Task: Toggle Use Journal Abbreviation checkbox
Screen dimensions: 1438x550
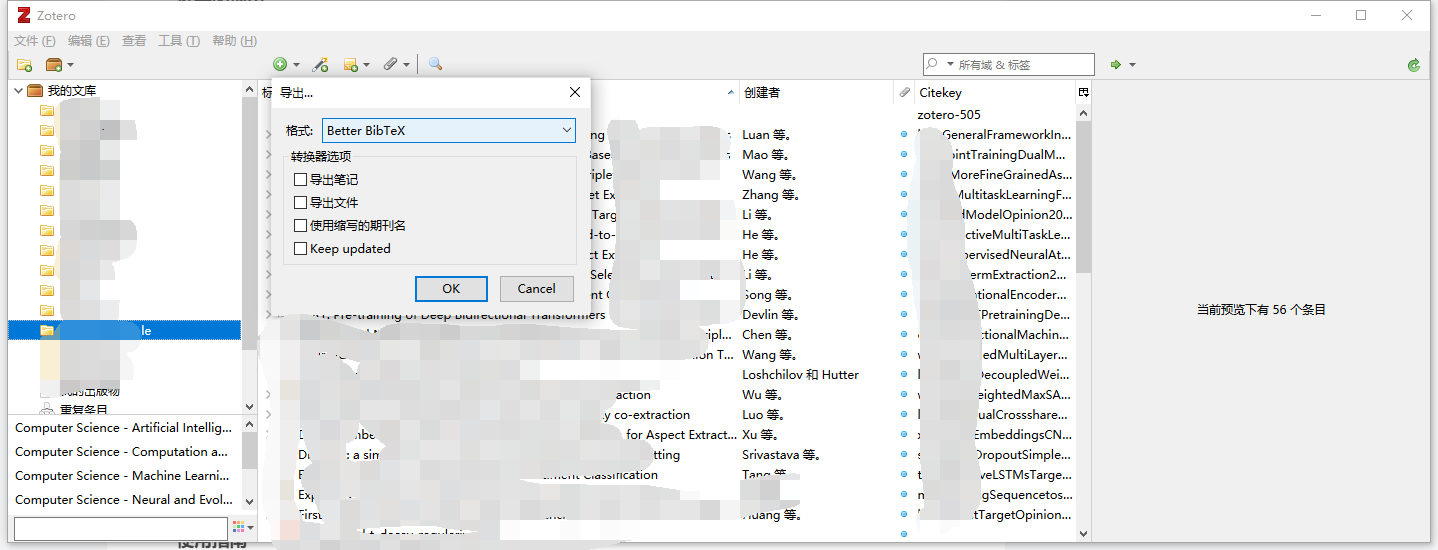Action: [x=301, y=226]
